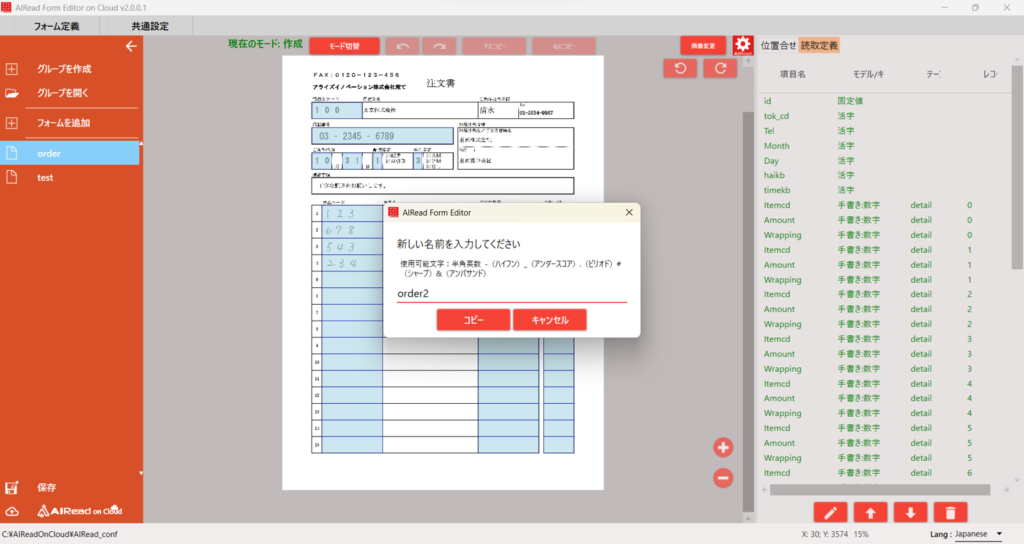Collapse the sidebar with the back arrow
This screenshot has width=1024, height=544.
130,46
